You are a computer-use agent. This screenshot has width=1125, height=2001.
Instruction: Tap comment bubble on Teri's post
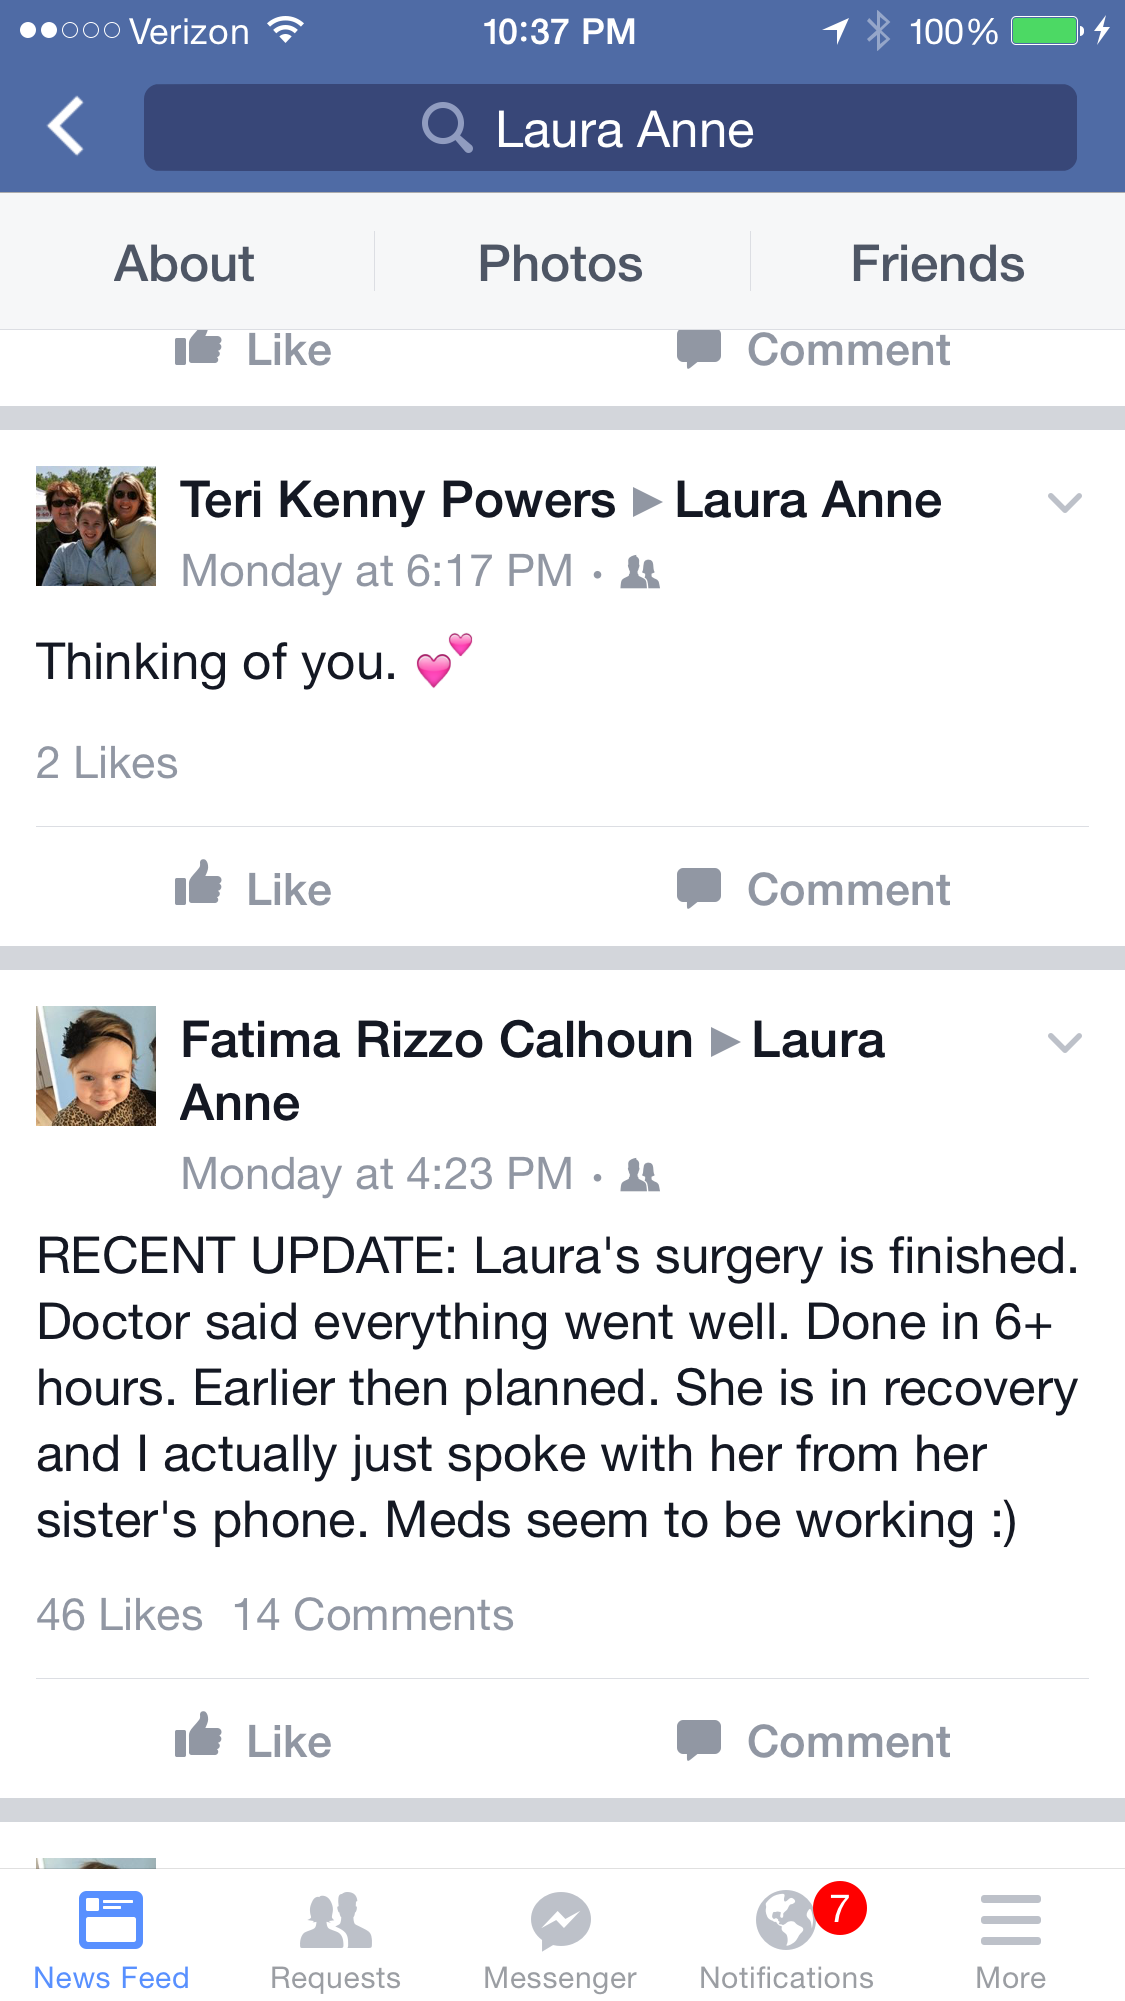pos(699,888)
